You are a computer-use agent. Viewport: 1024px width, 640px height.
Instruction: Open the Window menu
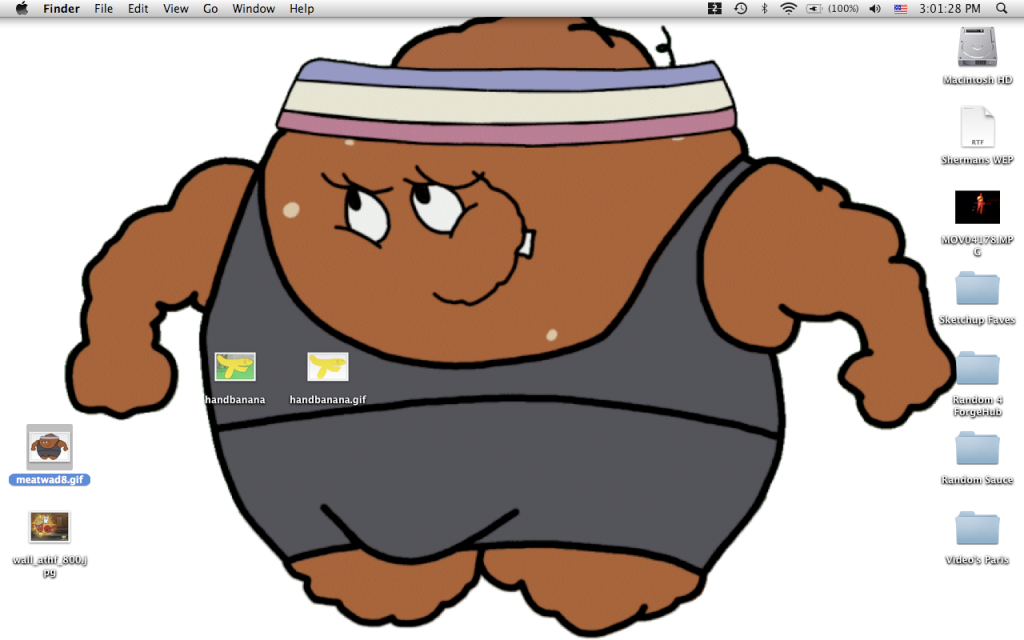253,8
